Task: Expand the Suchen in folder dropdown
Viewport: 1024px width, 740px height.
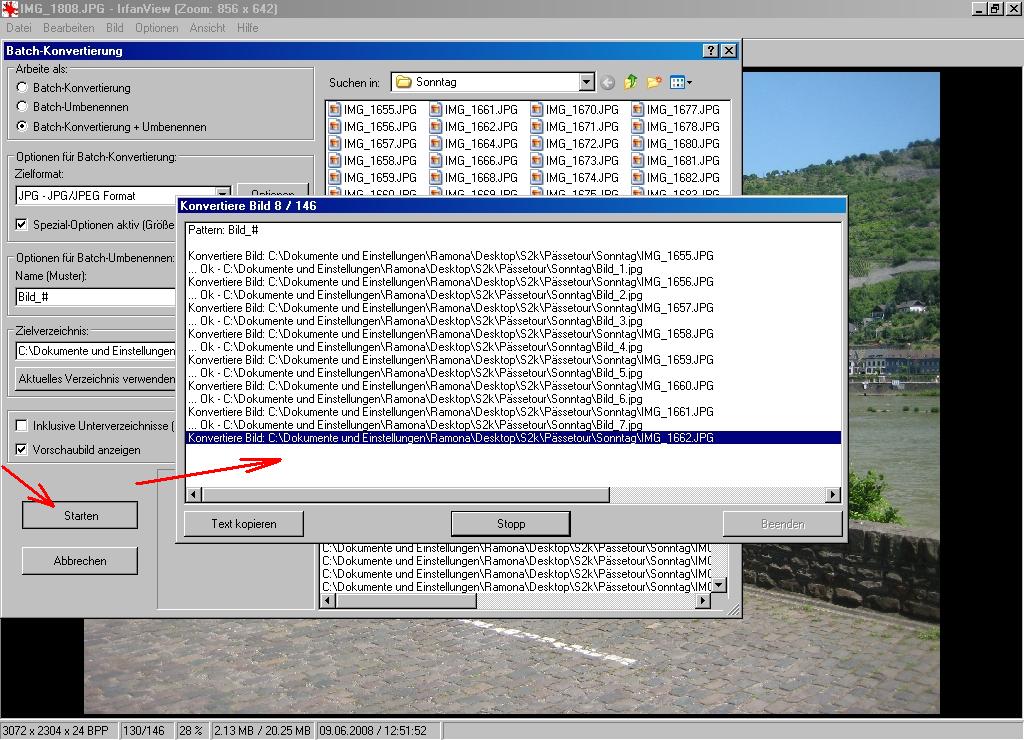Action: 586,82
